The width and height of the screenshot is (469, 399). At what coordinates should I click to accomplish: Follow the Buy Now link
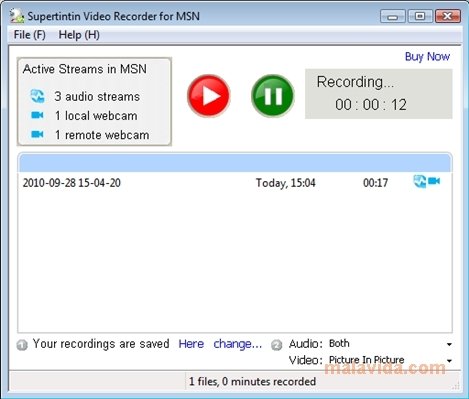[x=427, y=56]
